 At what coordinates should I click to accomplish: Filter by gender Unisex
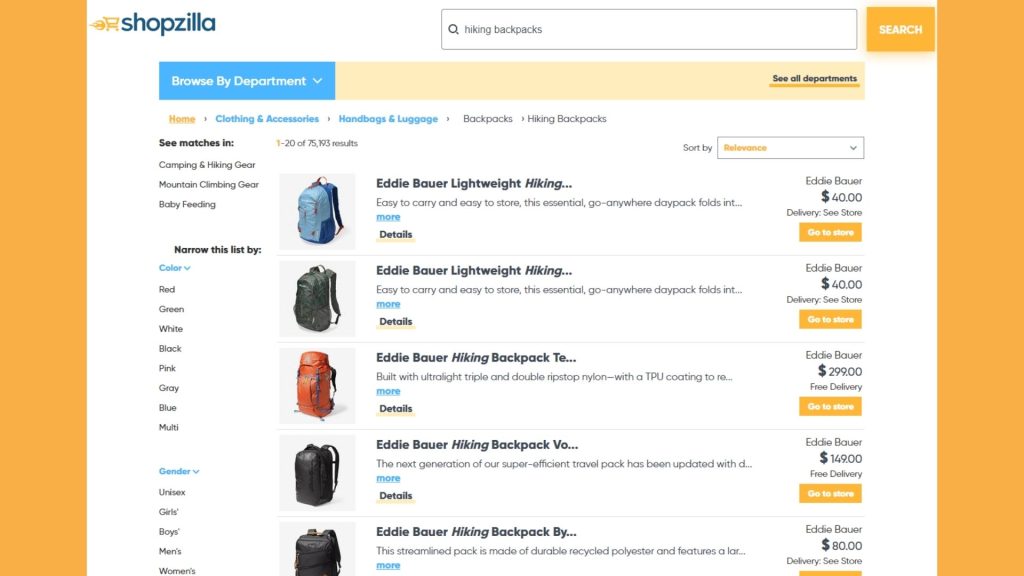point(172,492)
